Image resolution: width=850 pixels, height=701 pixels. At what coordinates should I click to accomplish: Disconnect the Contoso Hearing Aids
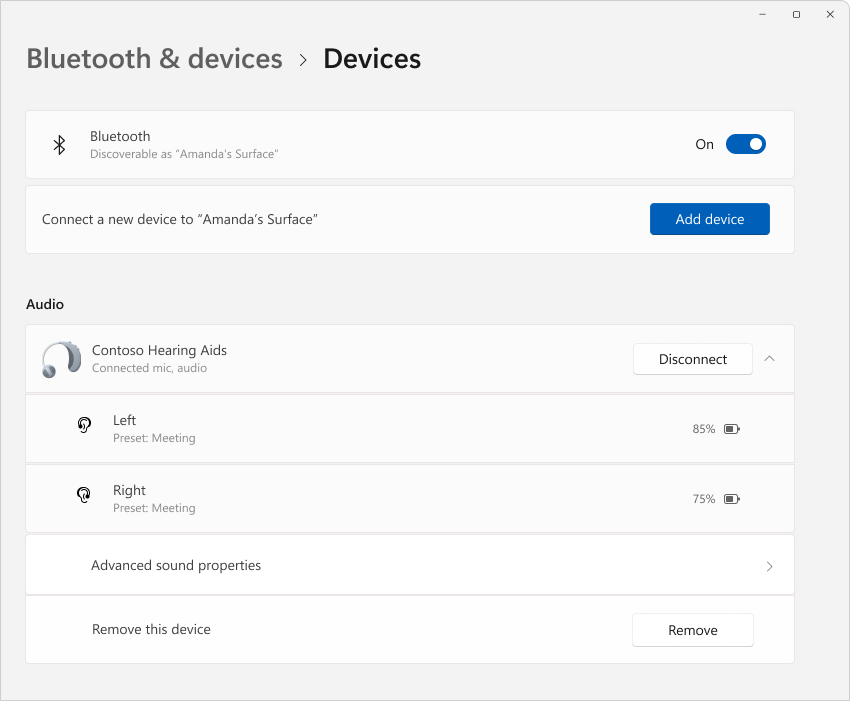click(x=693, y=359)
